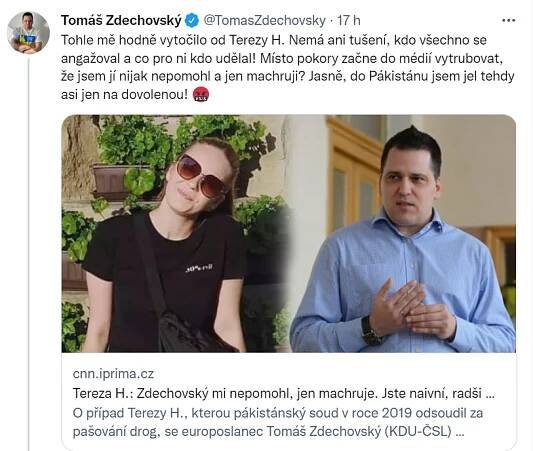533x451 pixels.
Task: Click the man in blue shirt photo
Action: 403,234
